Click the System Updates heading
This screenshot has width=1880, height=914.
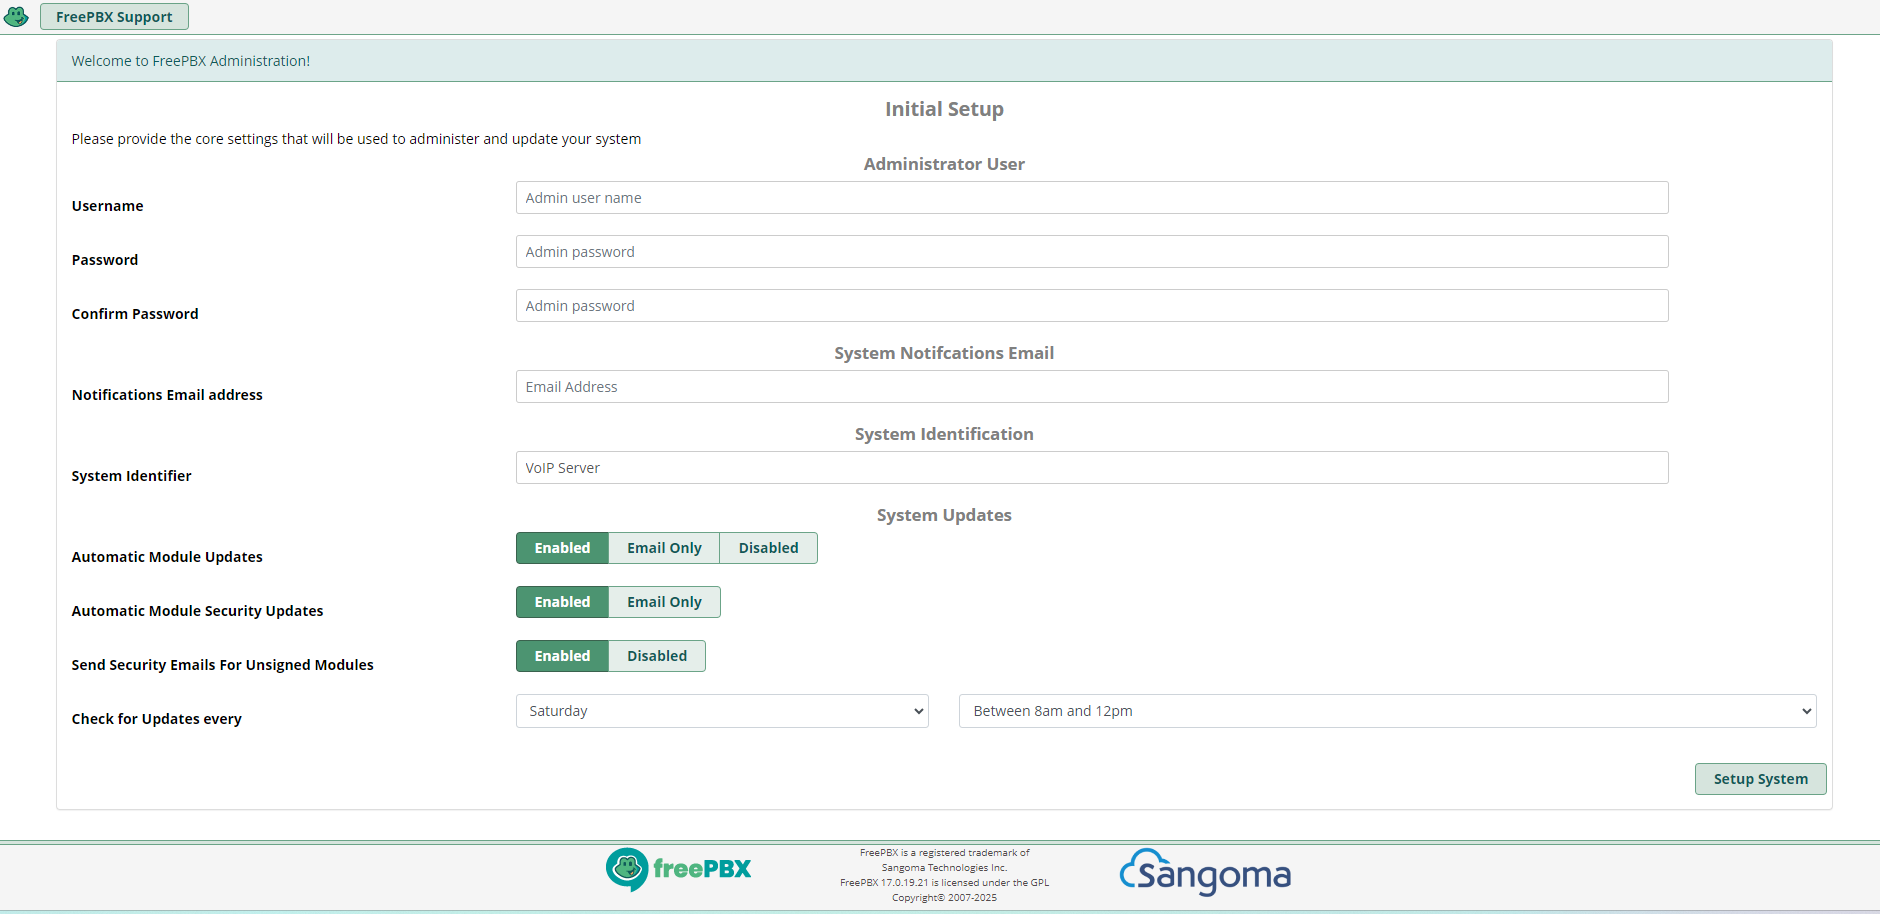tap(944, 515)
